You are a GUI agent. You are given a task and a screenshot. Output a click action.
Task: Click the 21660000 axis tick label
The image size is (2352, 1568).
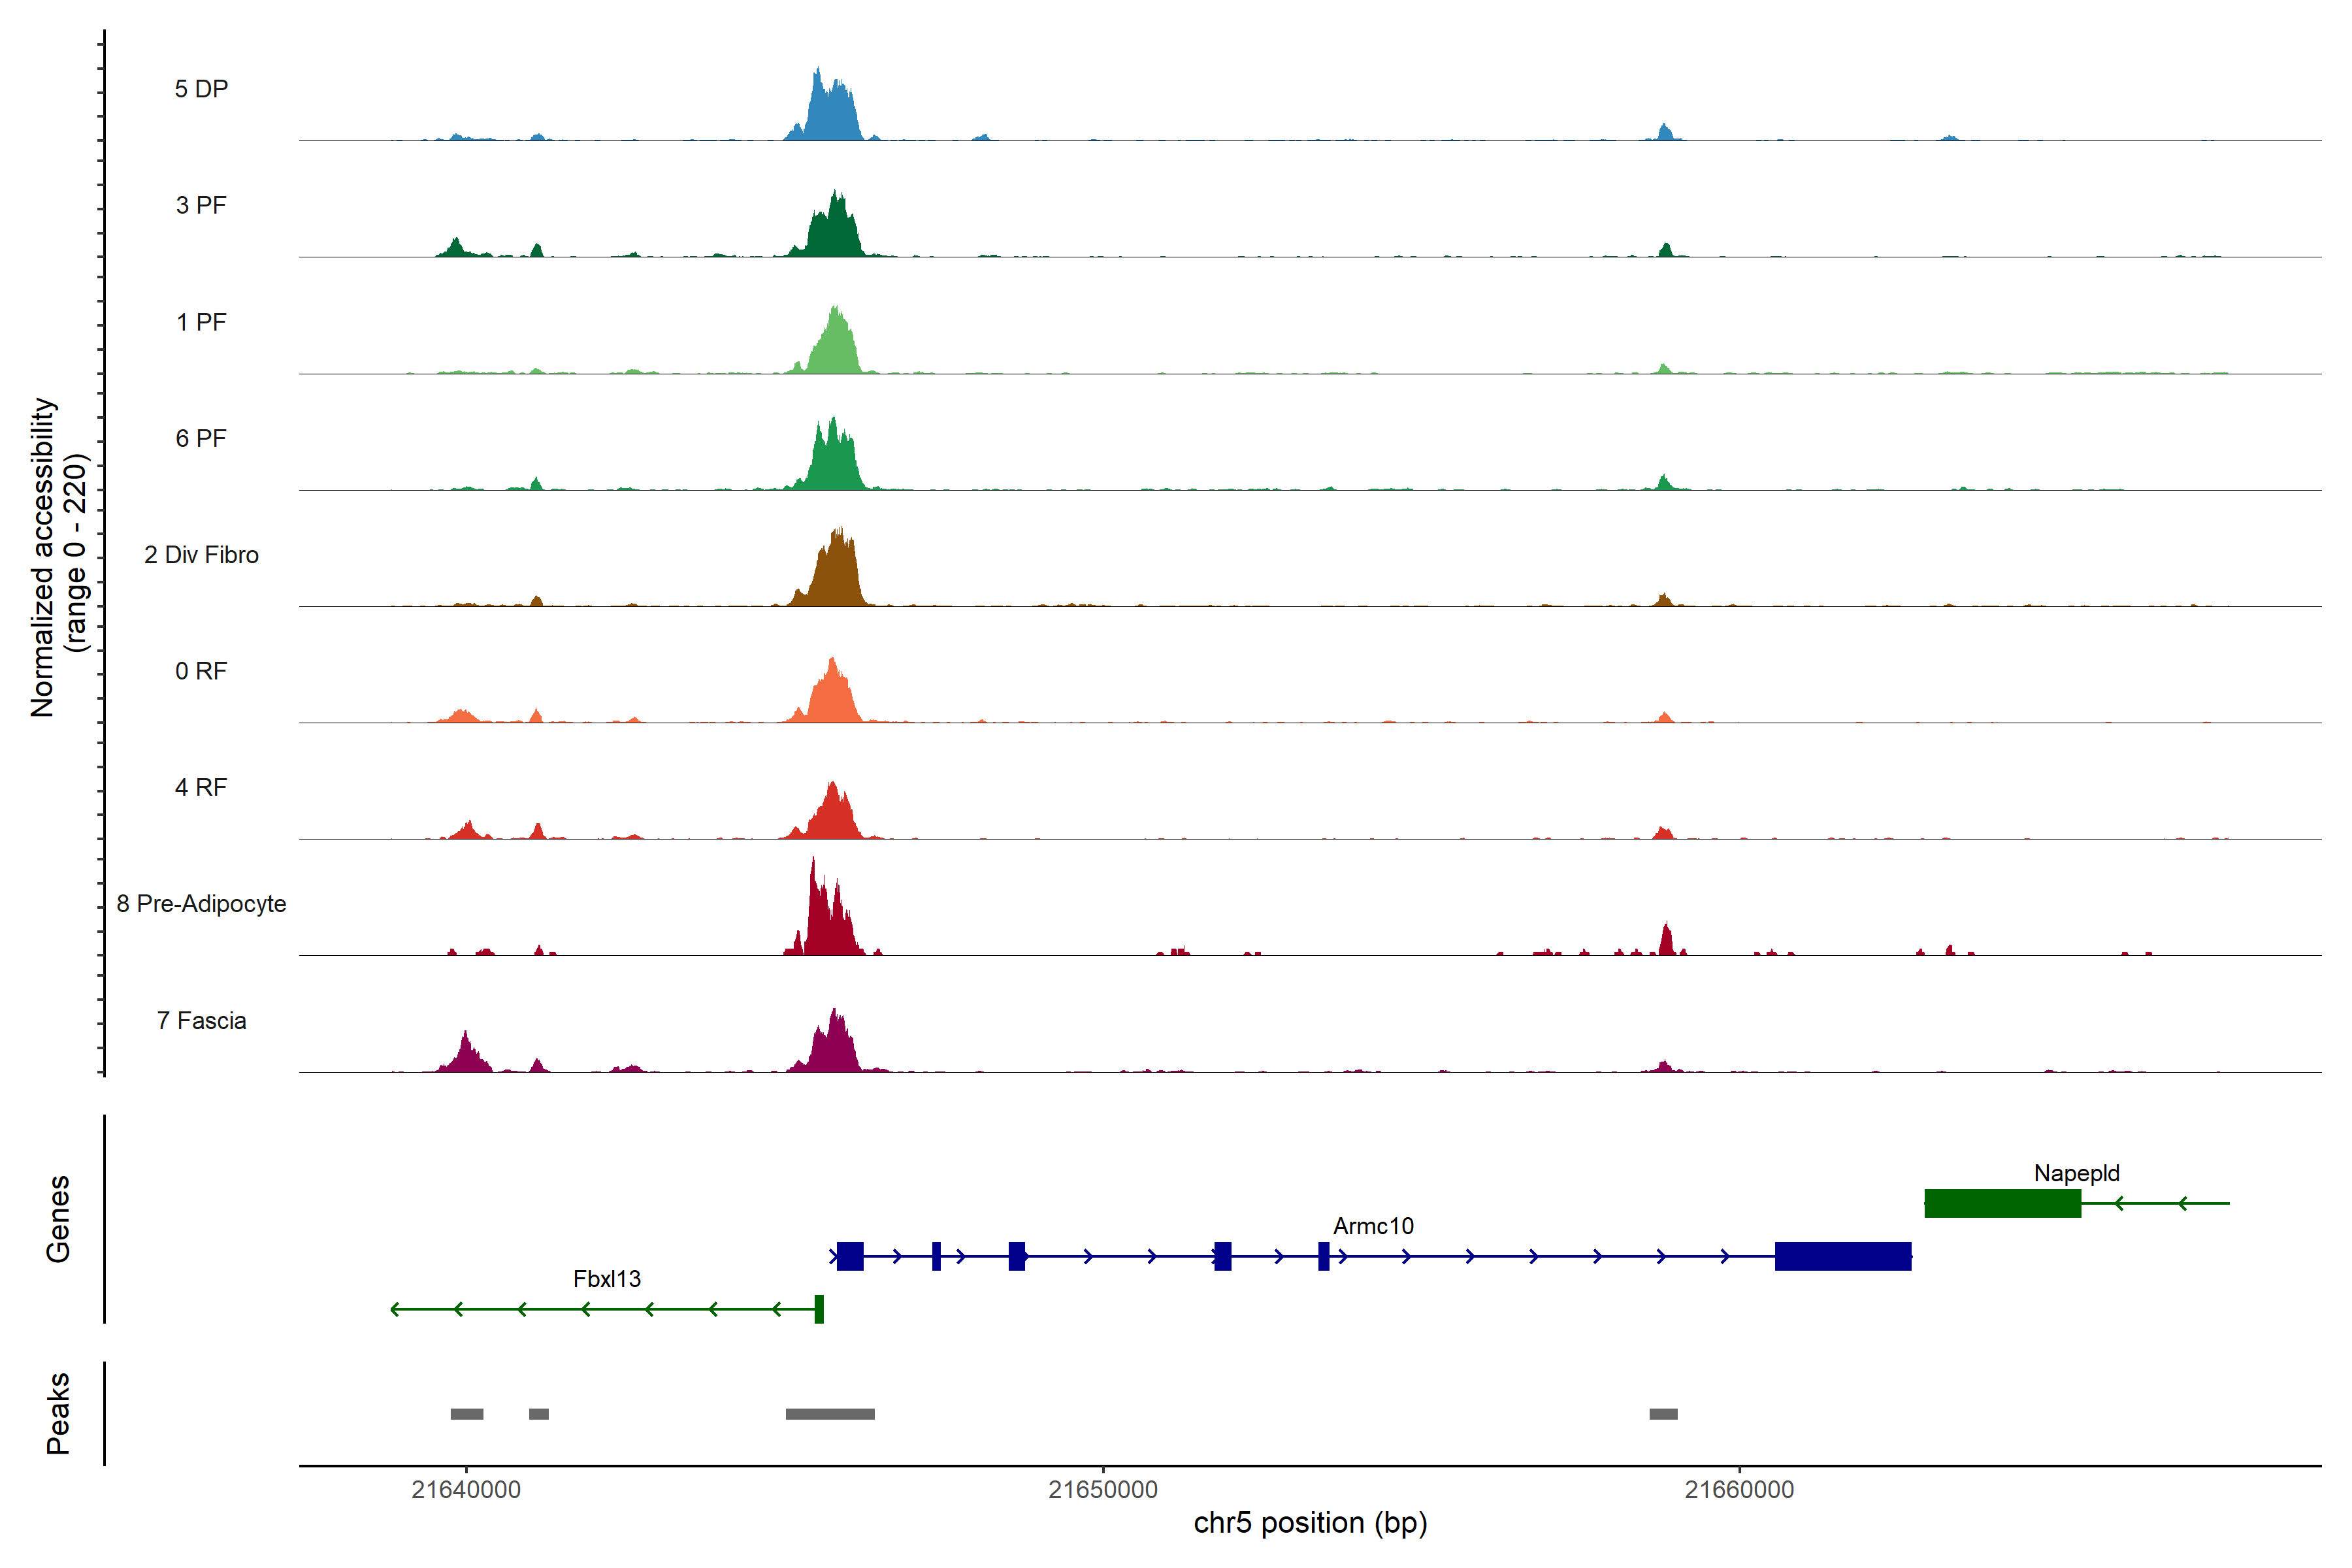[1739, 1490]
